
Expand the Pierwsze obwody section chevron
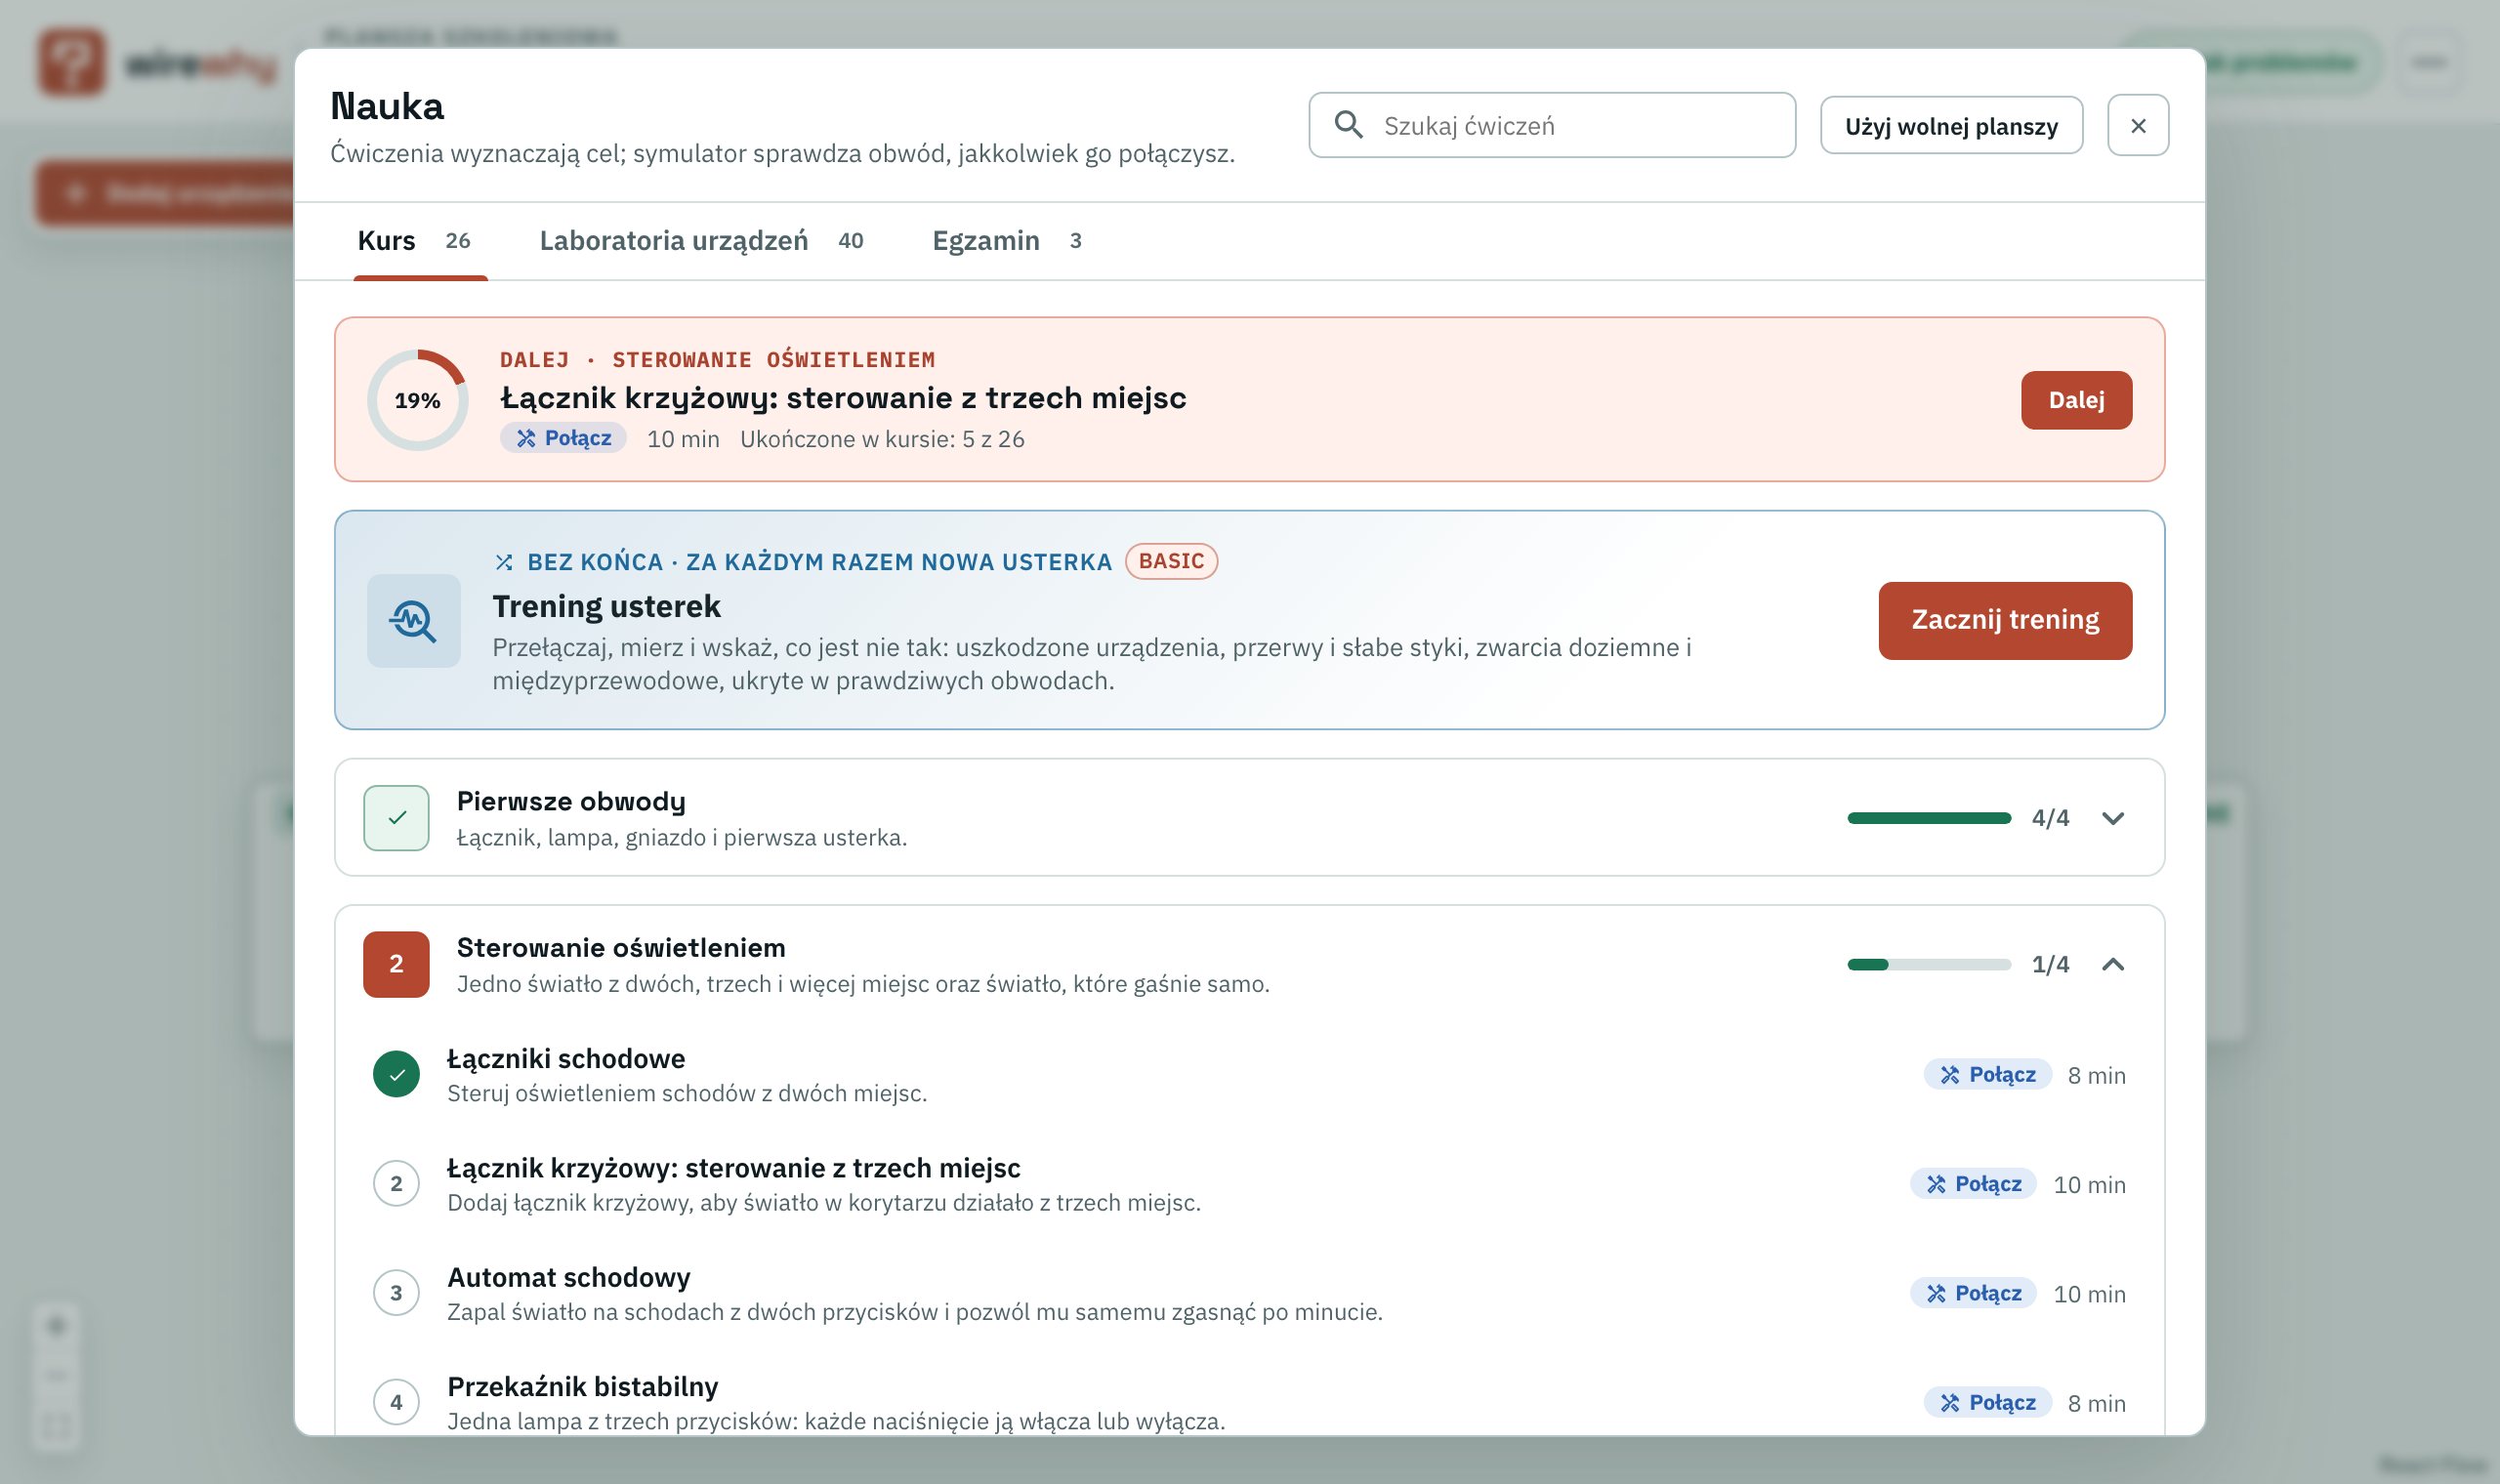[2112, 818]
